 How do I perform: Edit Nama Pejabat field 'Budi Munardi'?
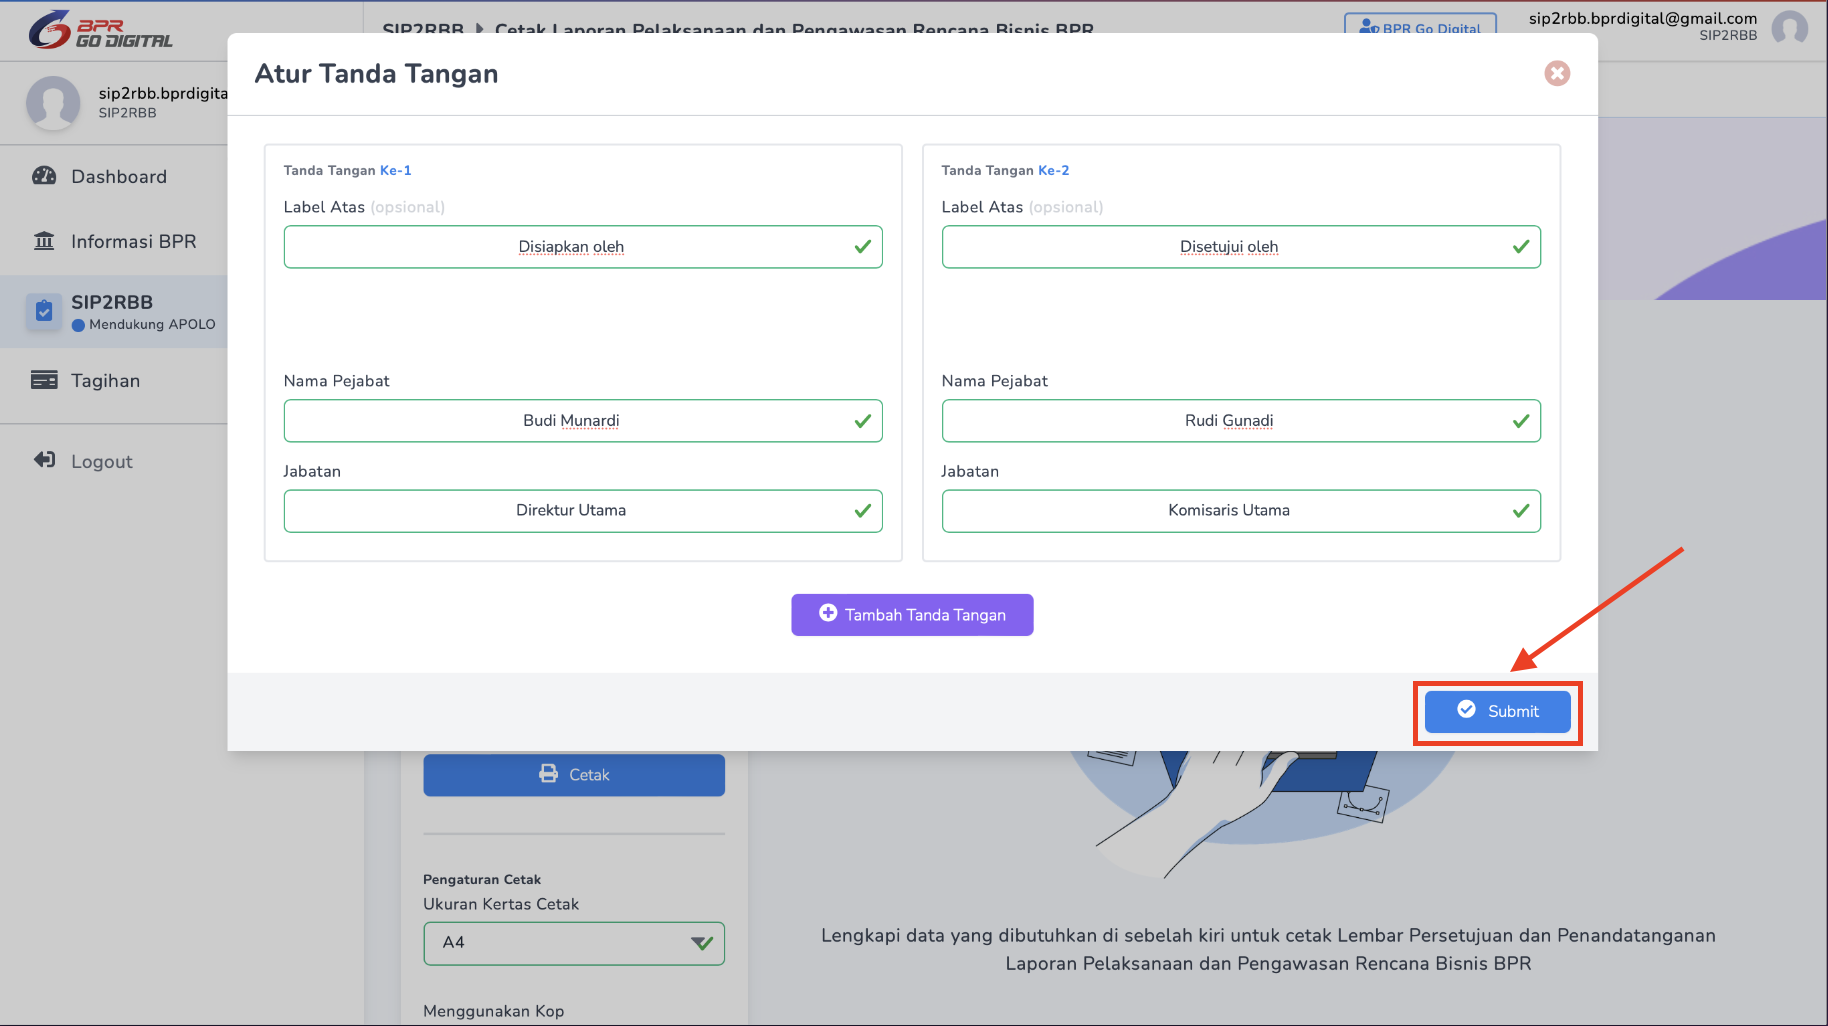click(x=583, y=421)
